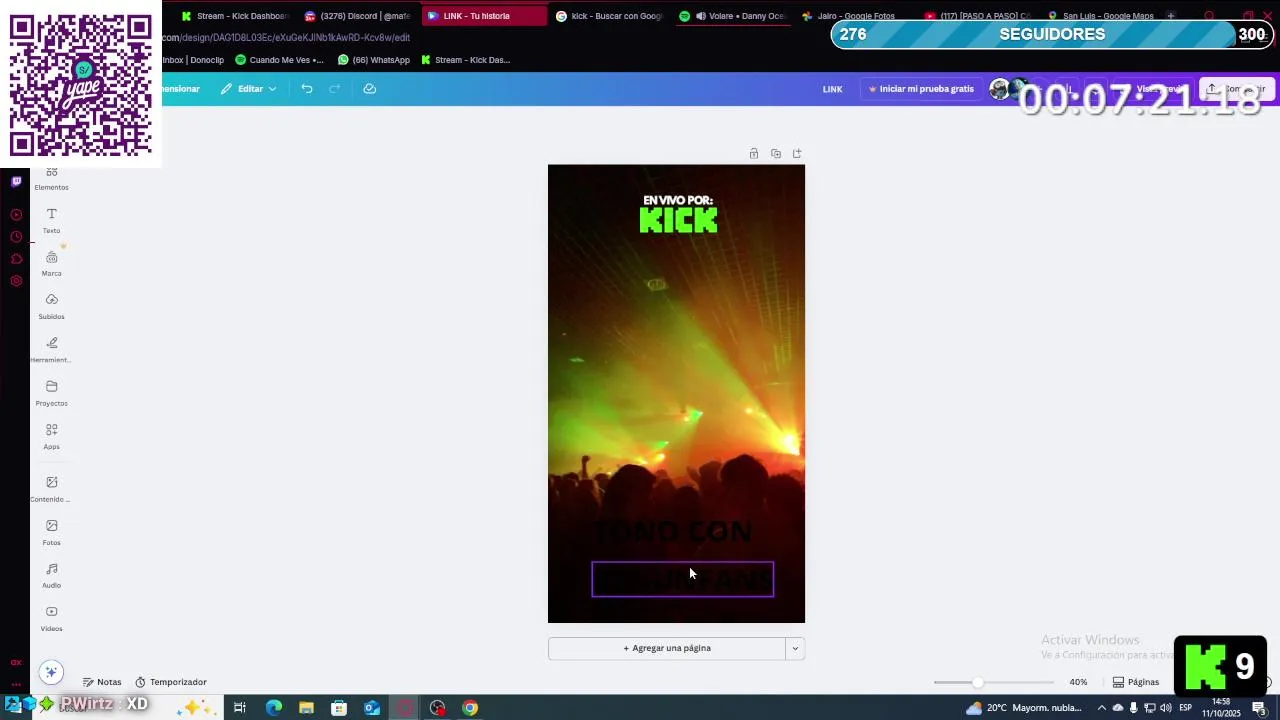Open the Texto tool in sidebar

point(51,221)
